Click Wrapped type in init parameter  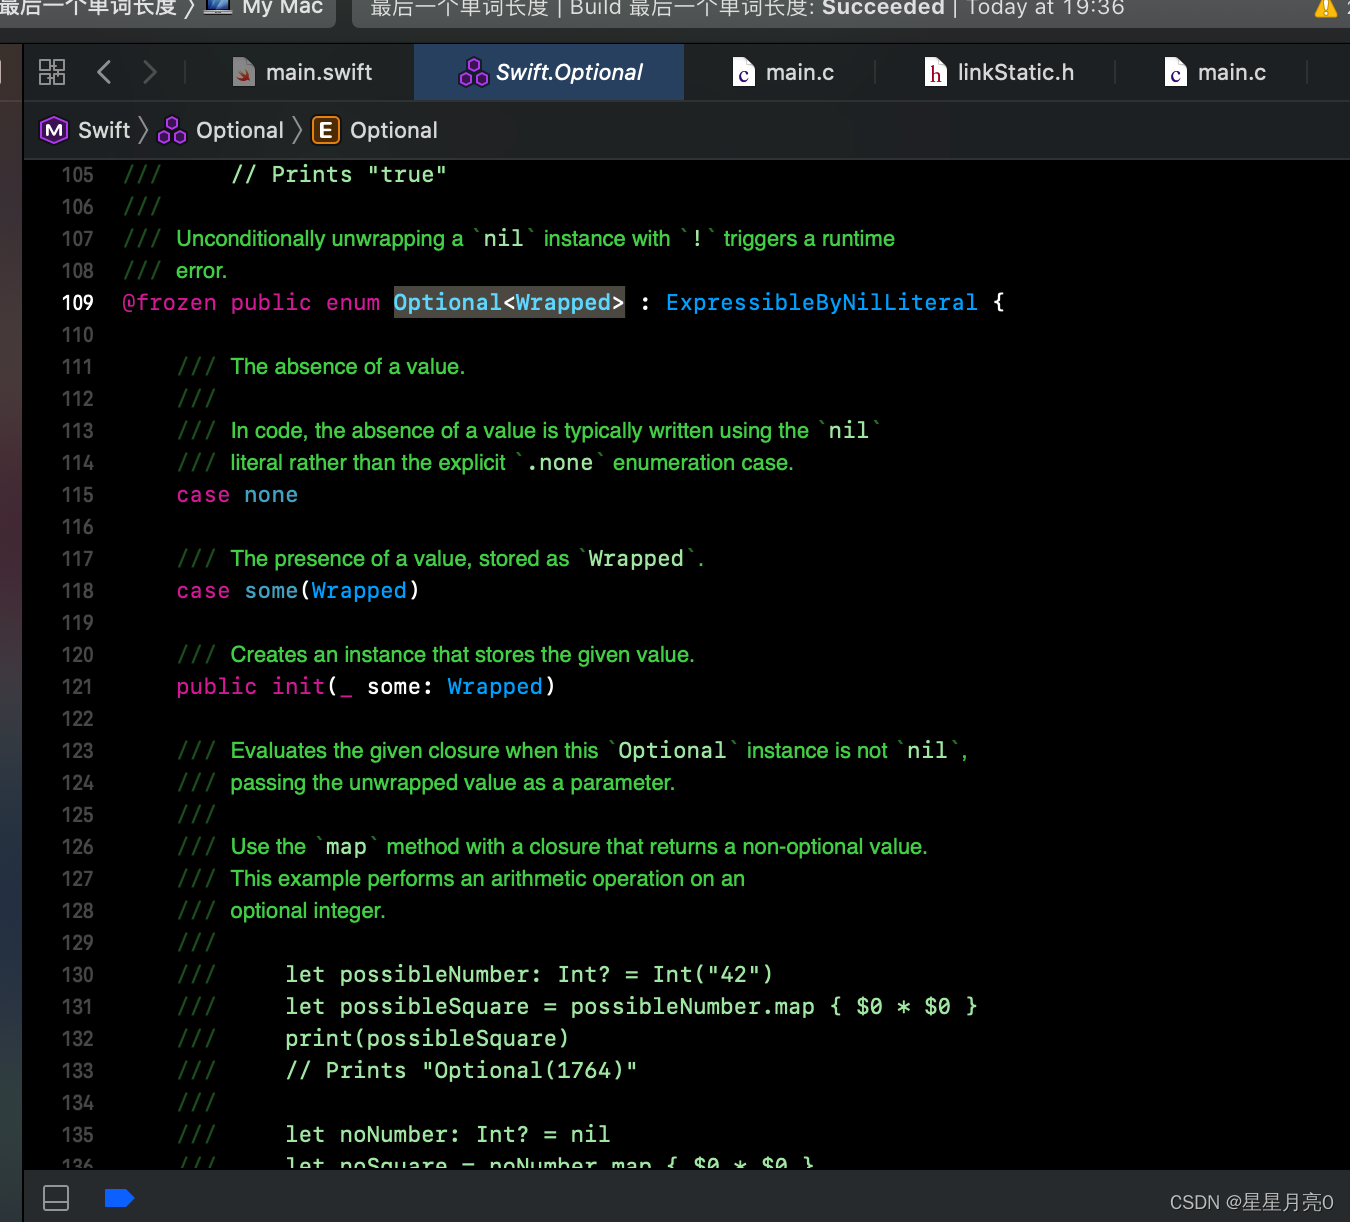[x=495, y=687]
